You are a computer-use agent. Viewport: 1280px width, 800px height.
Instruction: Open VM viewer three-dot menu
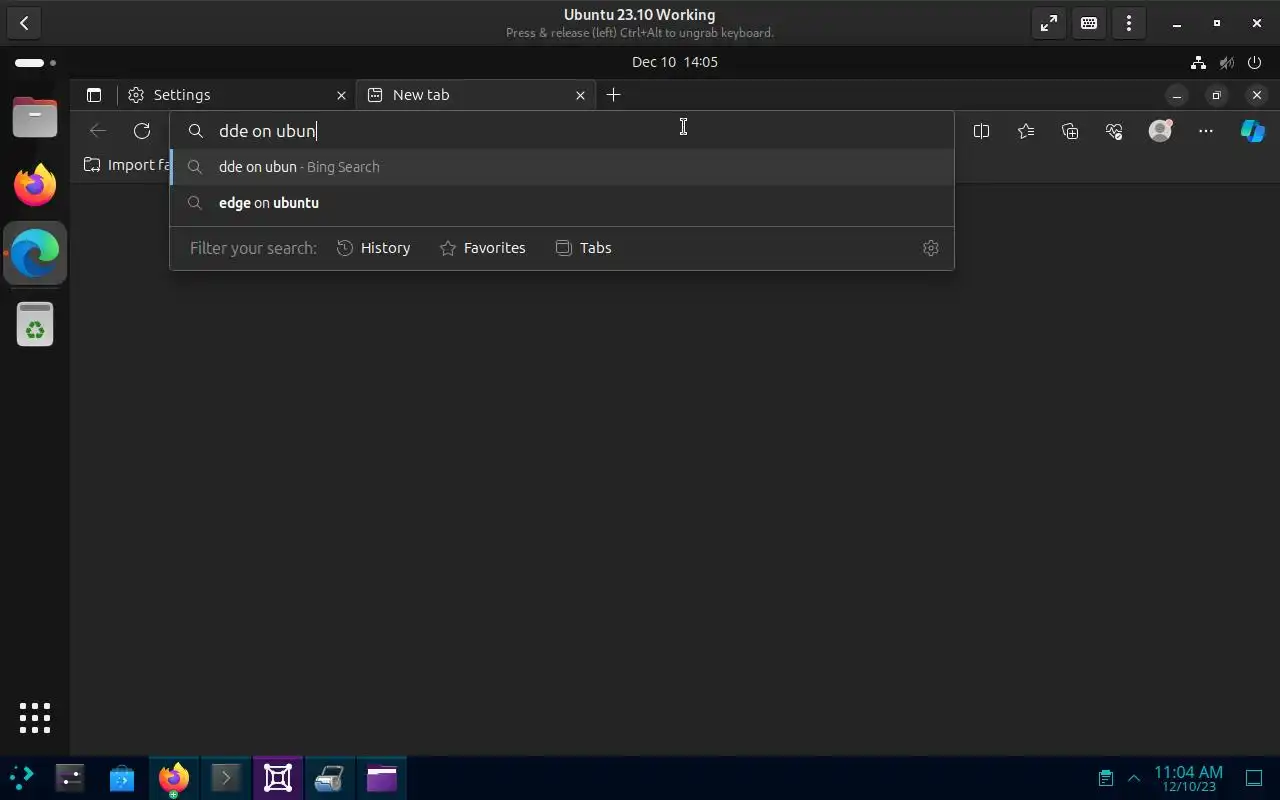point(1129,23)
